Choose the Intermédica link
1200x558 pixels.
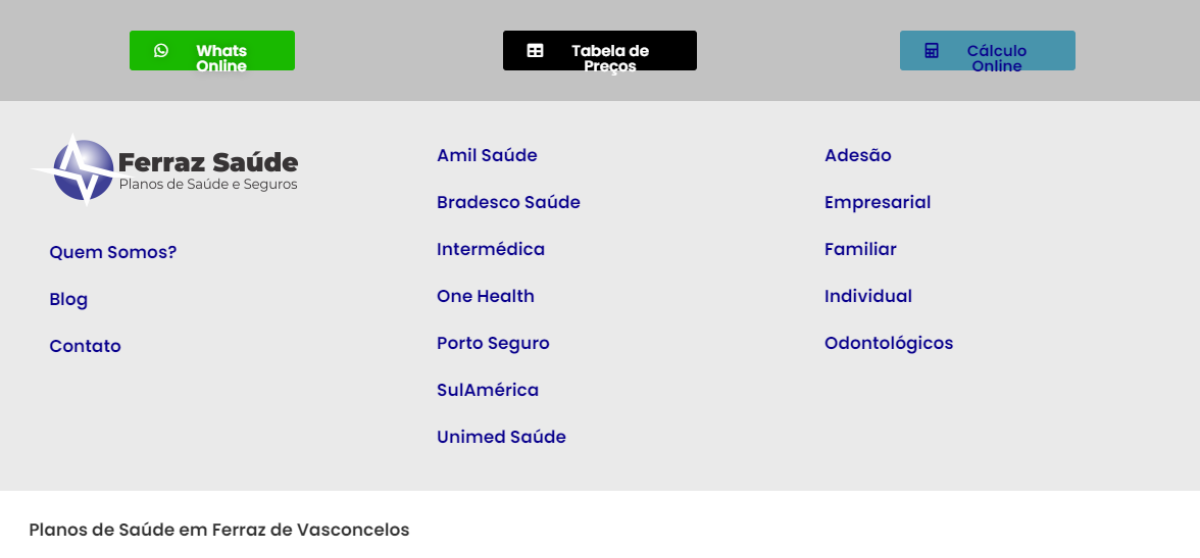pos(491,249)
